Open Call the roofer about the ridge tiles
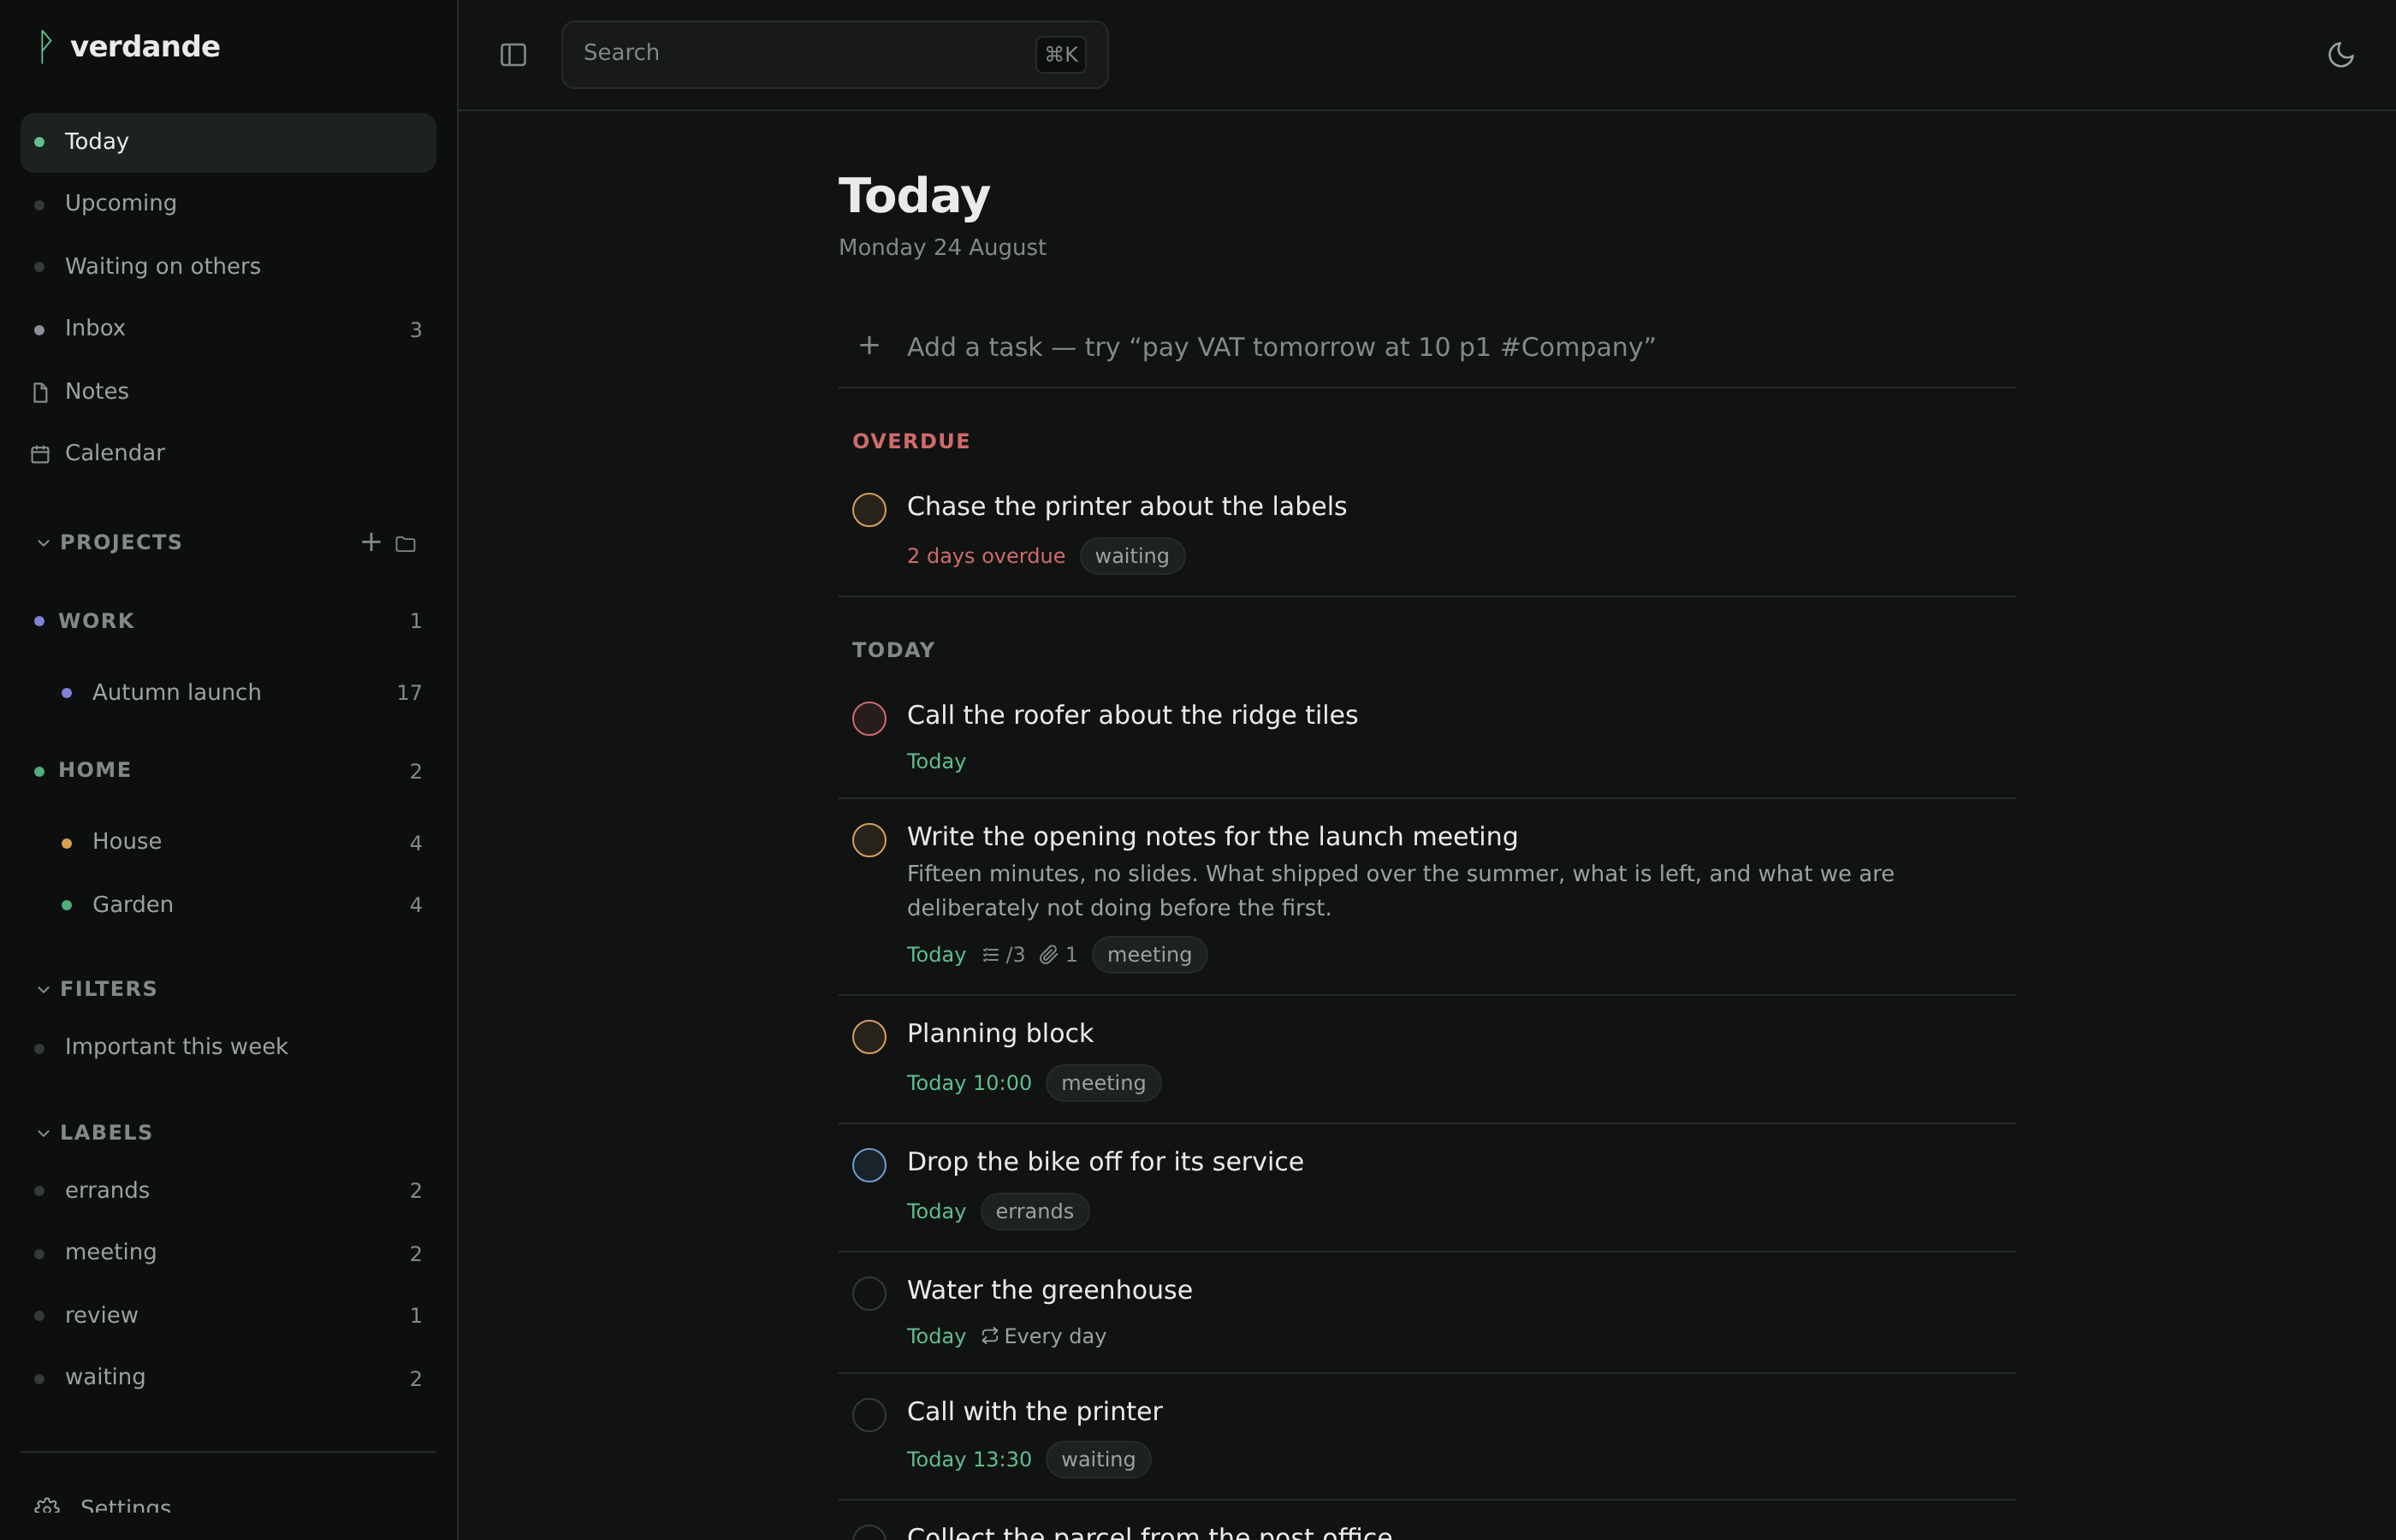 (x=1132, y=715)
